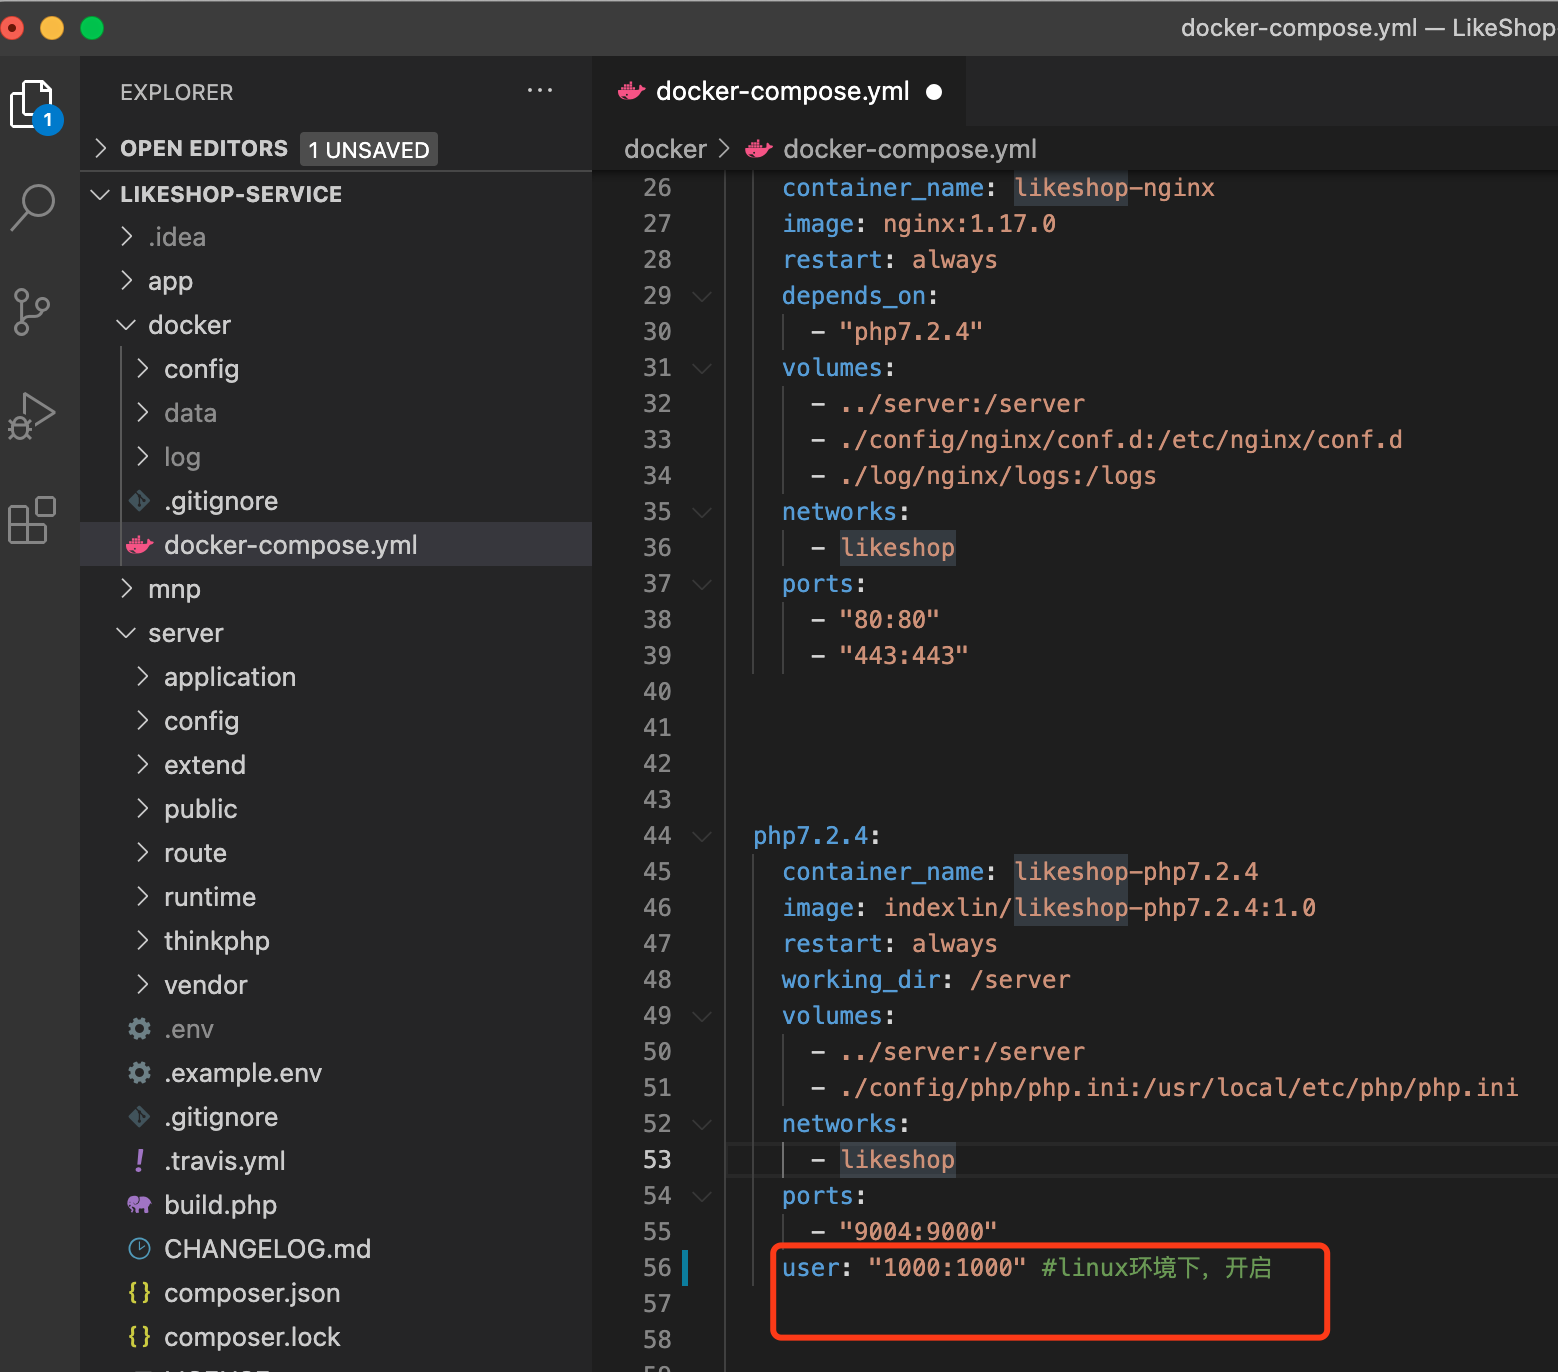1558x1372 pixels.
Task: Open the Extensions view icon
Action: [32, 520]
